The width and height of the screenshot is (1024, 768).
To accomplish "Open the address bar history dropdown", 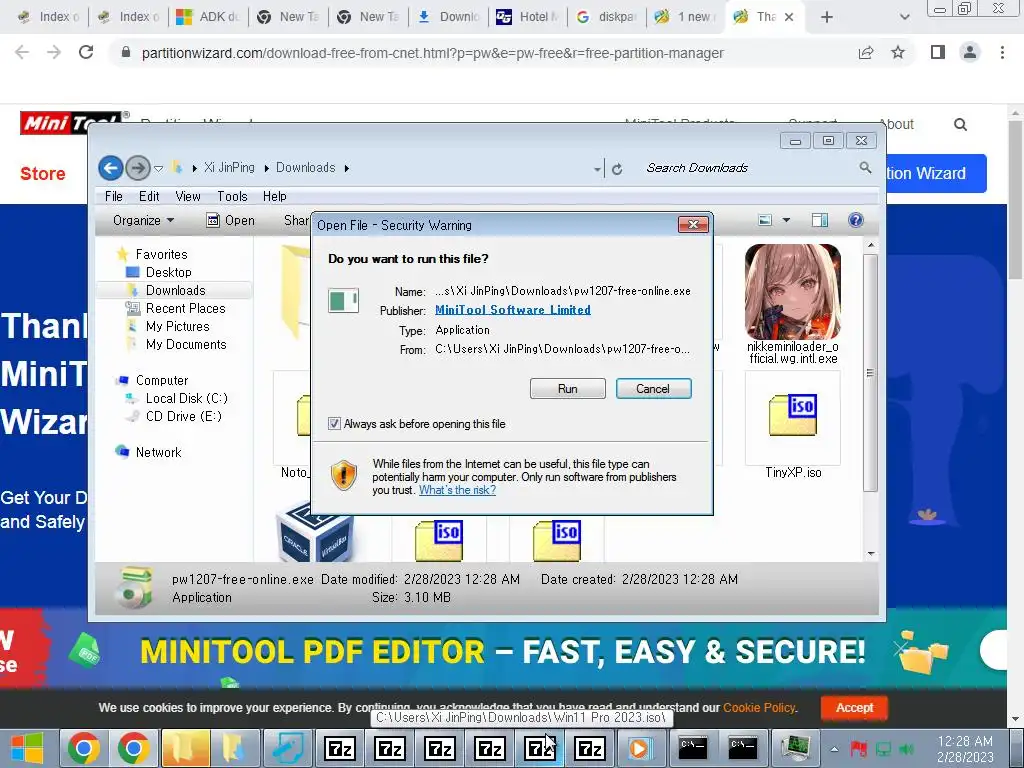I will pos(597,168).
